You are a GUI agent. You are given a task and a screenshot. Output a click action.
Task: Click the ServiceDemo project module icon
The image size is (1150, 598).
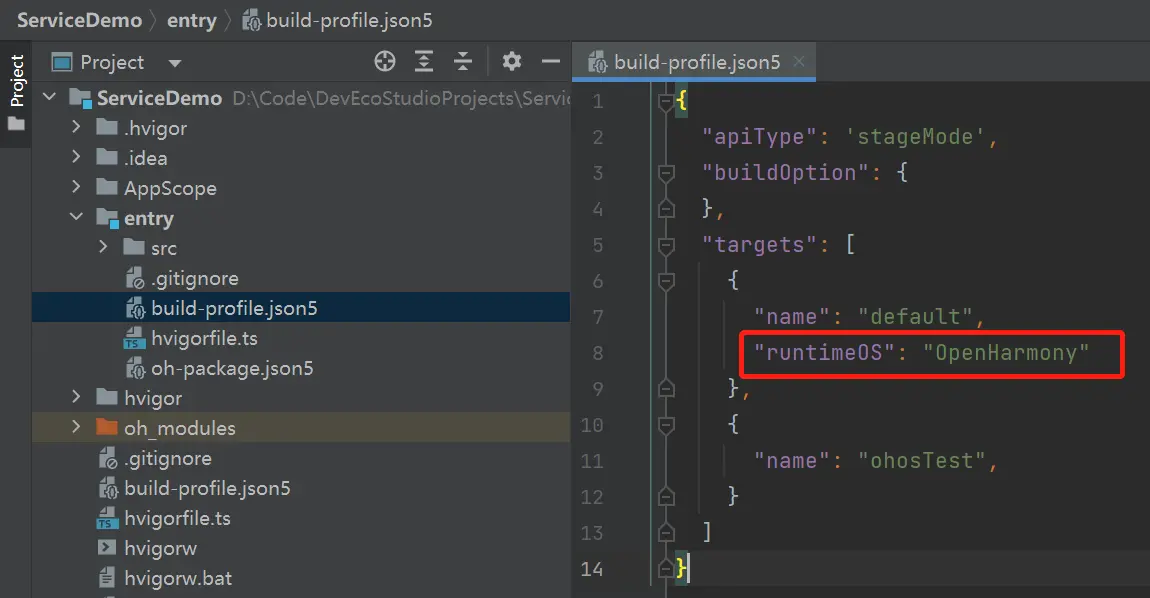point(81,98)
